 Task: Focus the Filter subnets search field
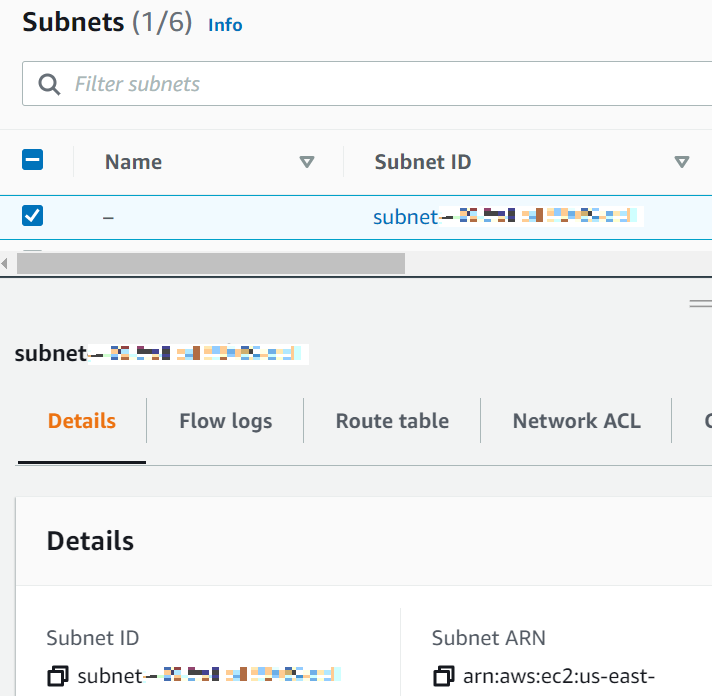pos(380,84)
